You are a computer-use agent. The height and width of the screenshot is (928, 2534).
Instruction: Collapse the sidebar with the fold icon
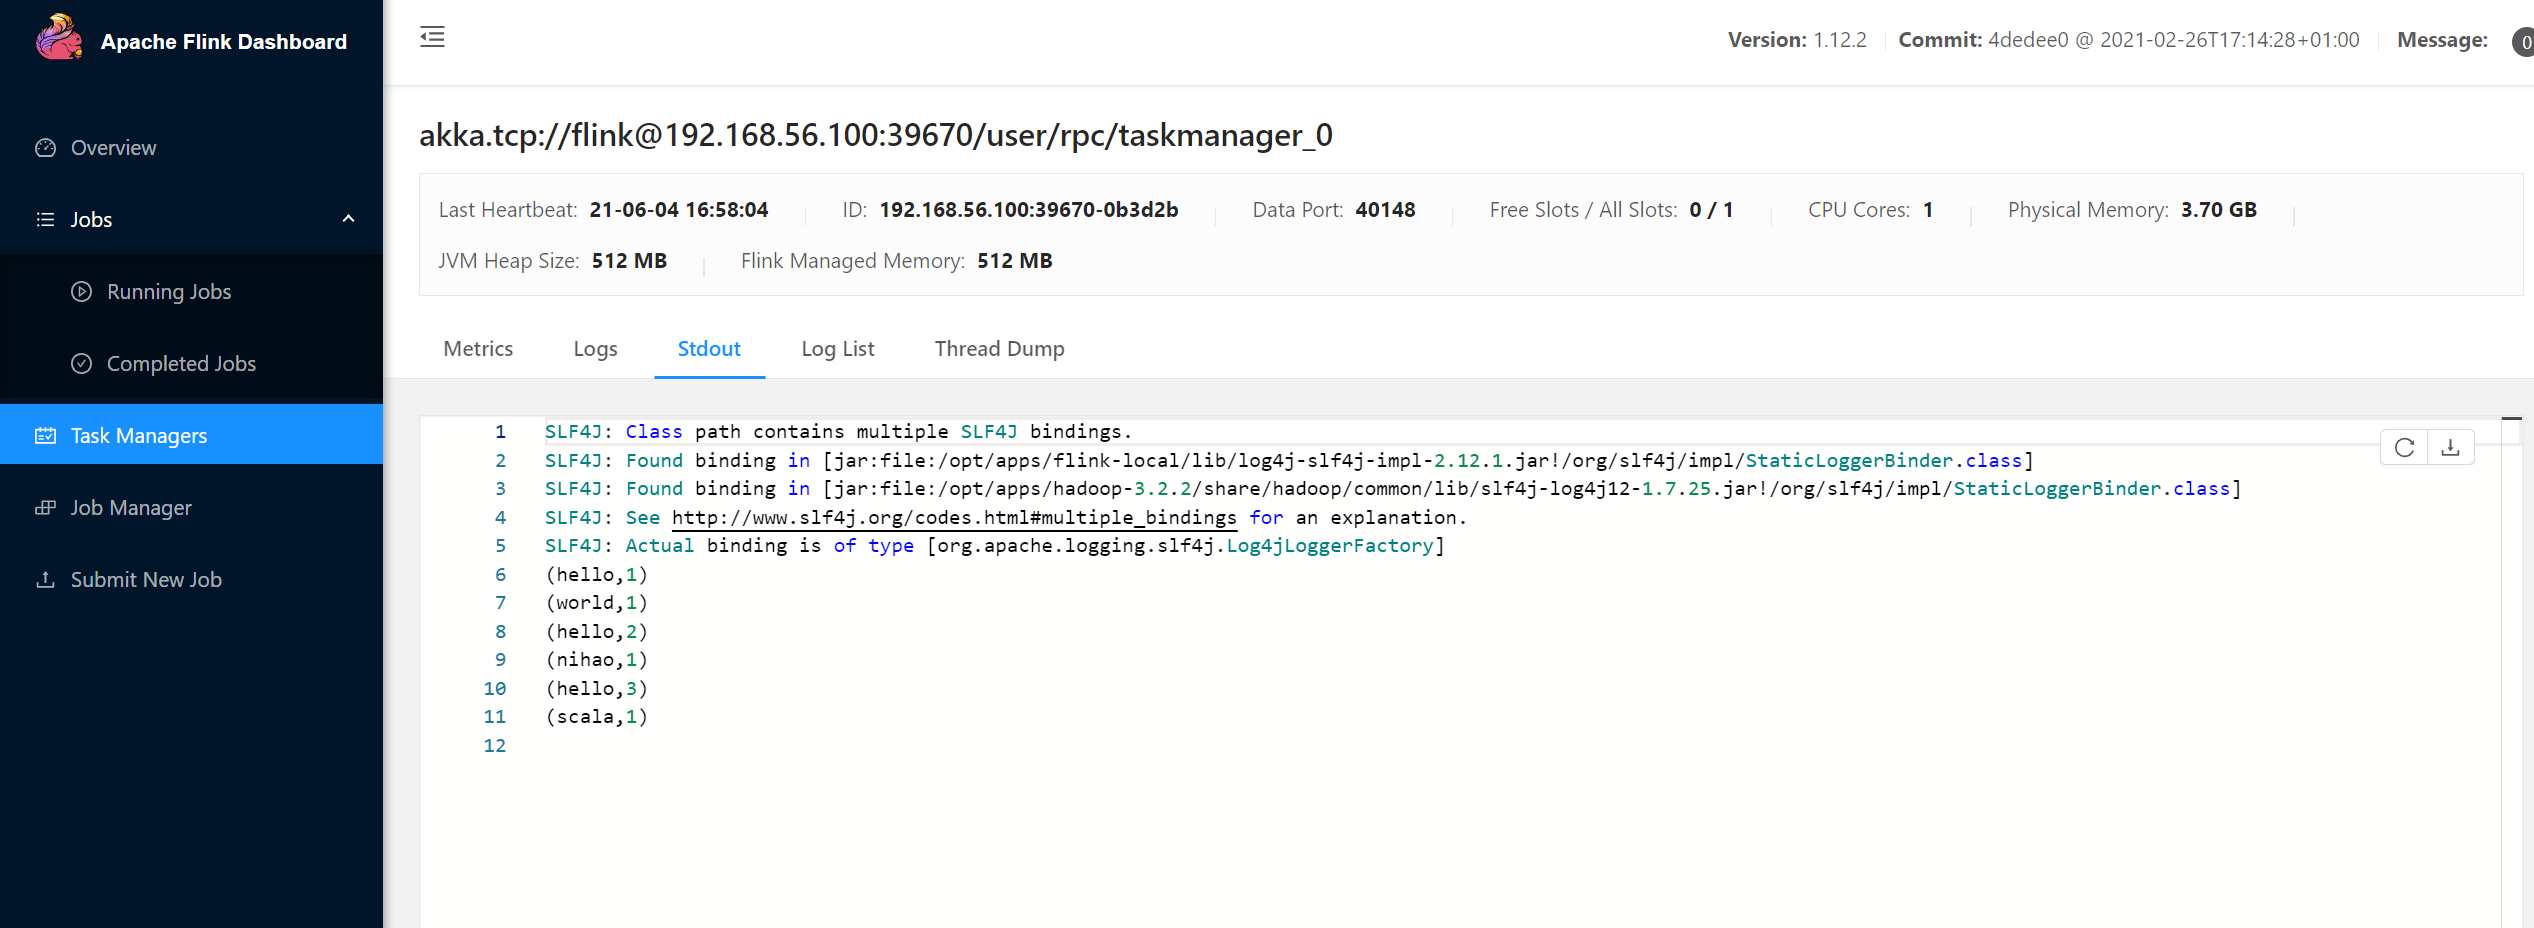tap(432, 37)
